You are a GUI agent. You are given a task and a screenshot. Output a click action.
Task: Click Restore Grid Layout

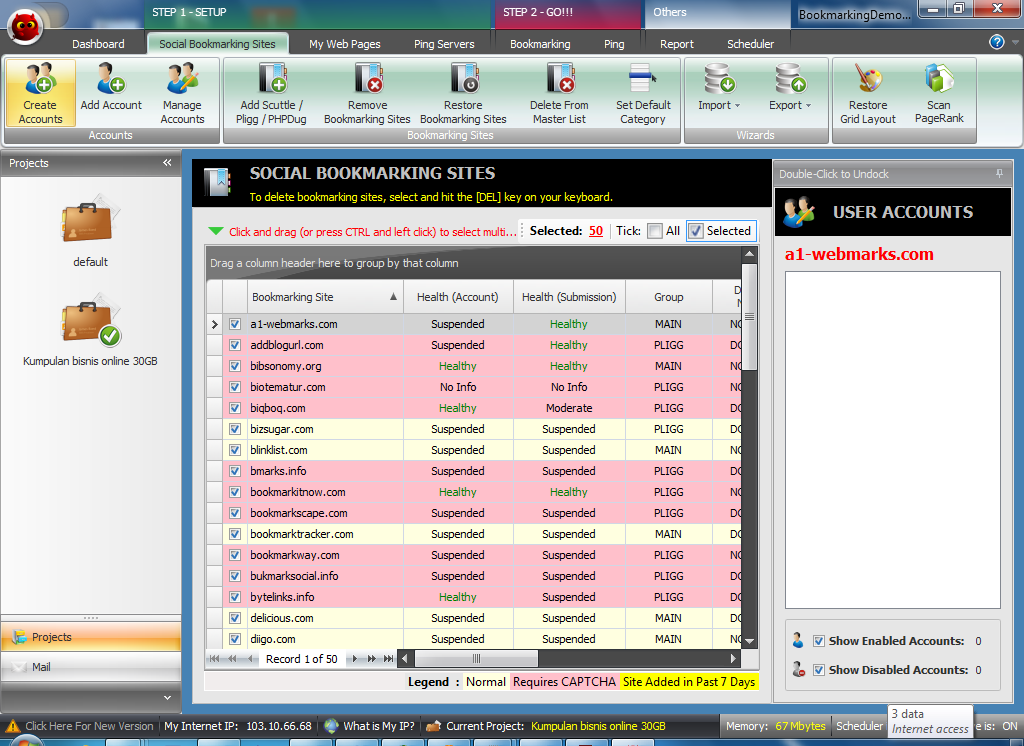(868, 93)
